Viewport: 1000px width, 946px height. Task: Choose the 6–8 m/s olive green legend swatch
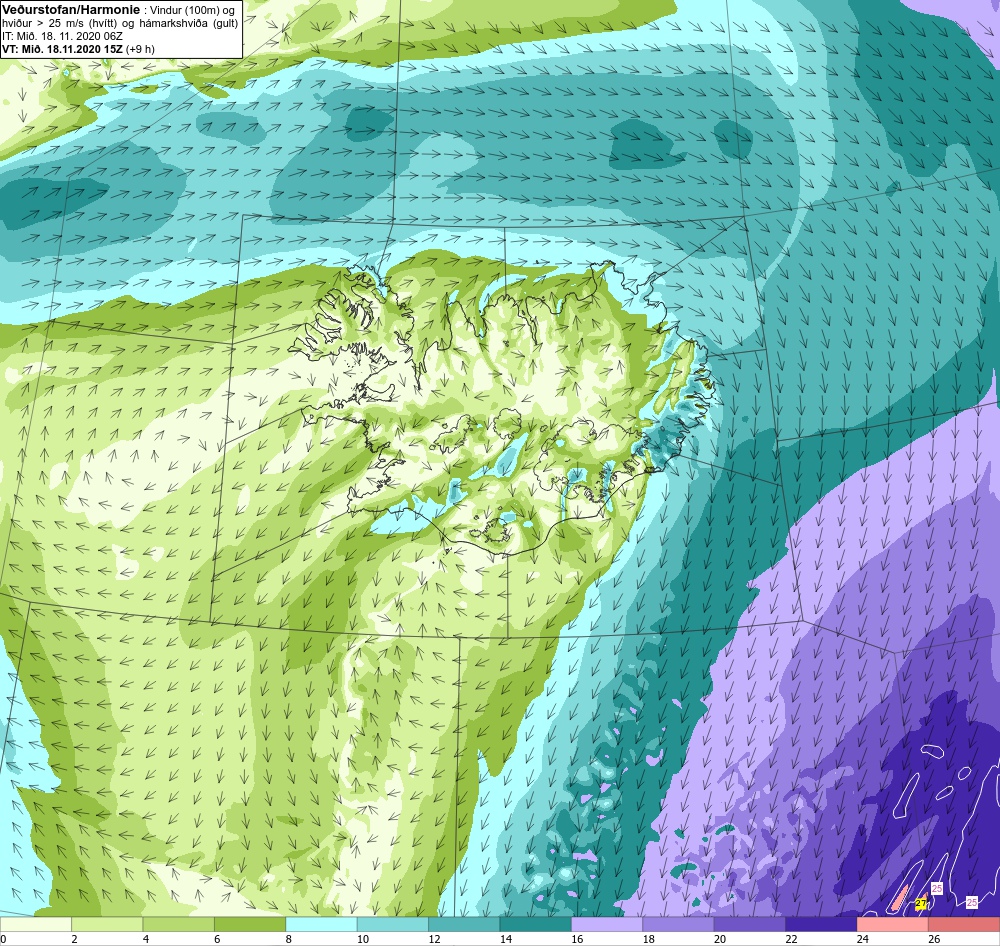point(250,925)
